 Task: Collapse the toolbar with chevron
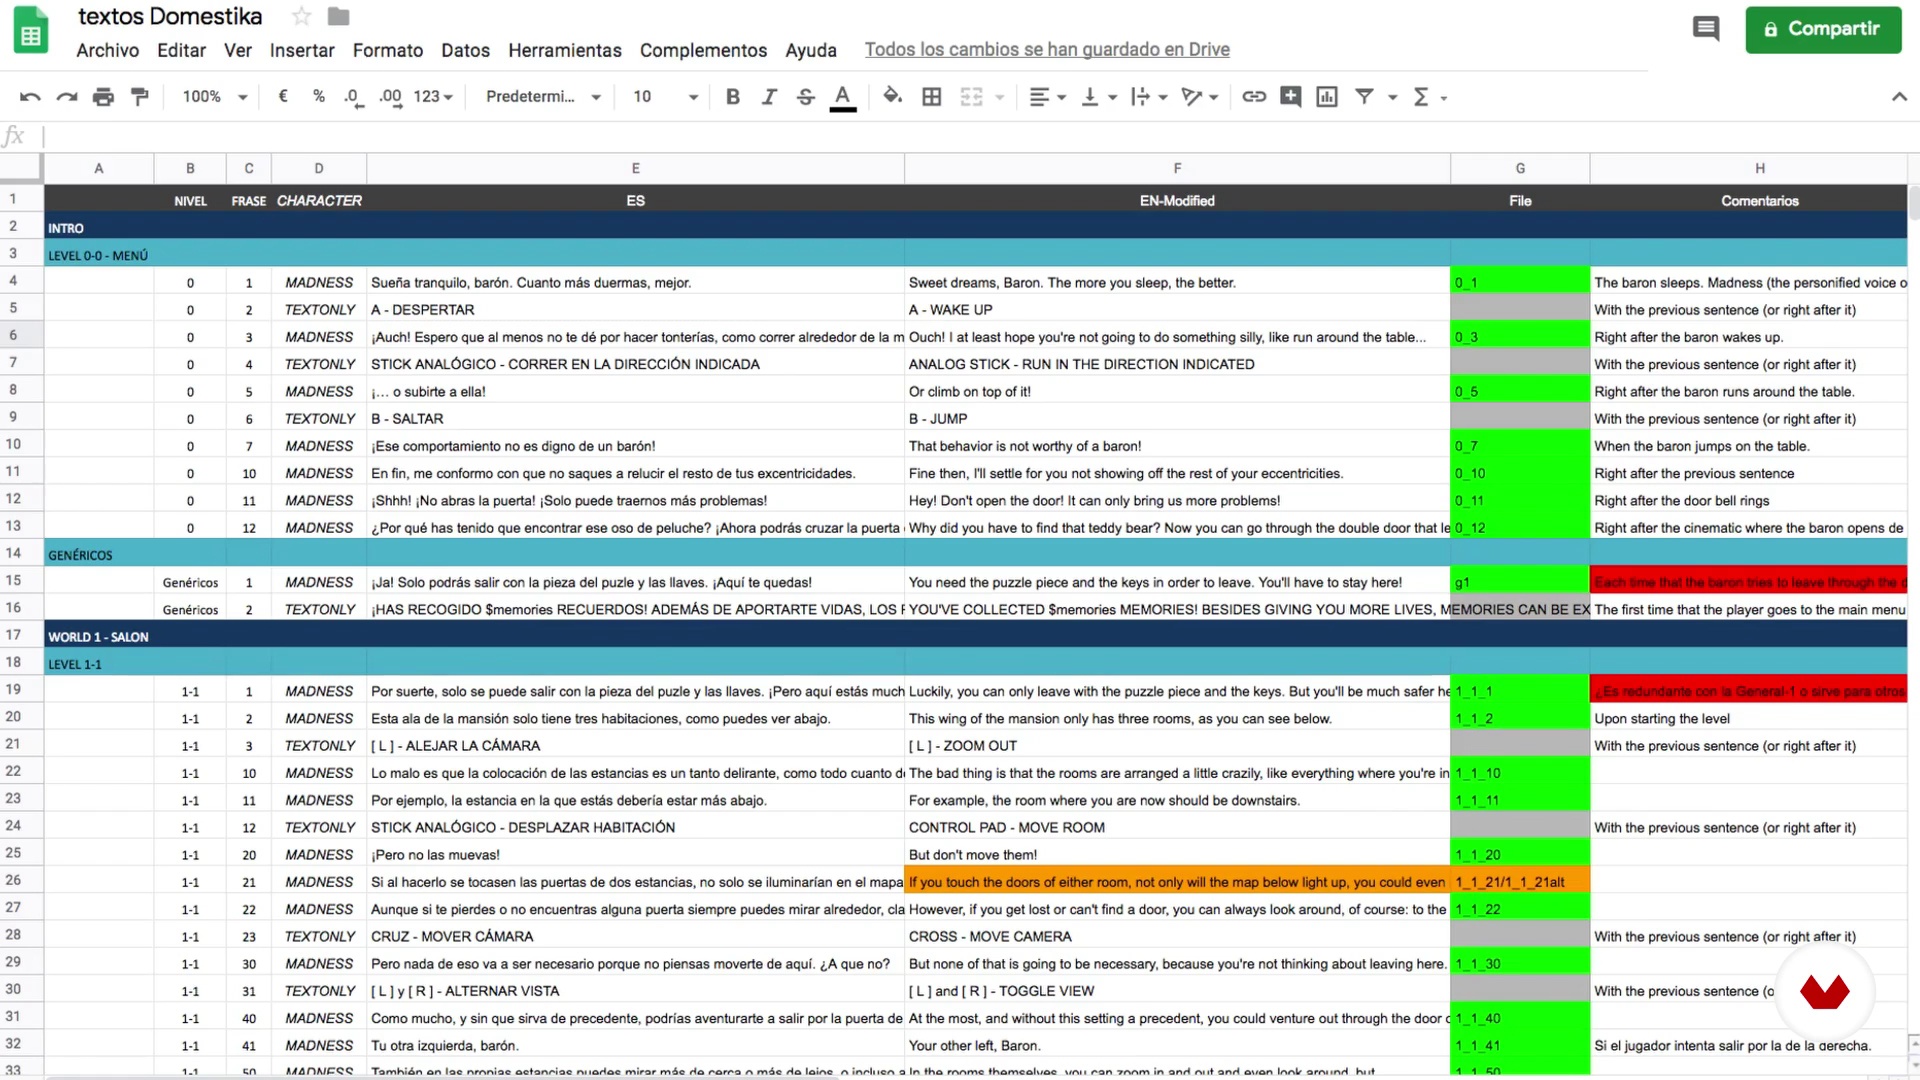pos(1899,97)
